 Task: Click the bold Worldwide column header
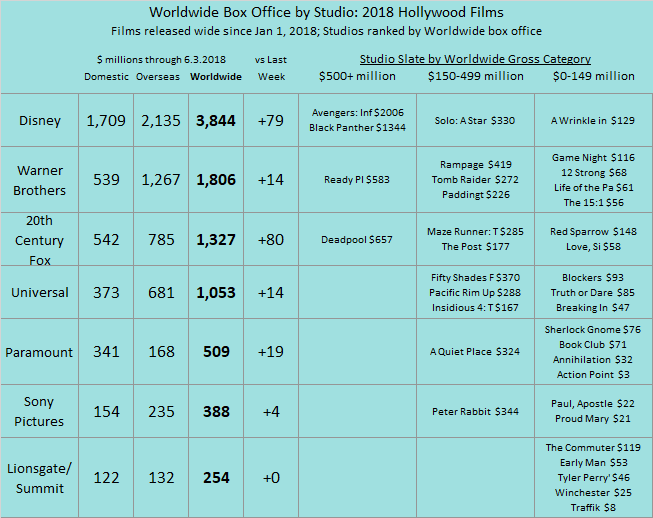click(x=216, y=77)
